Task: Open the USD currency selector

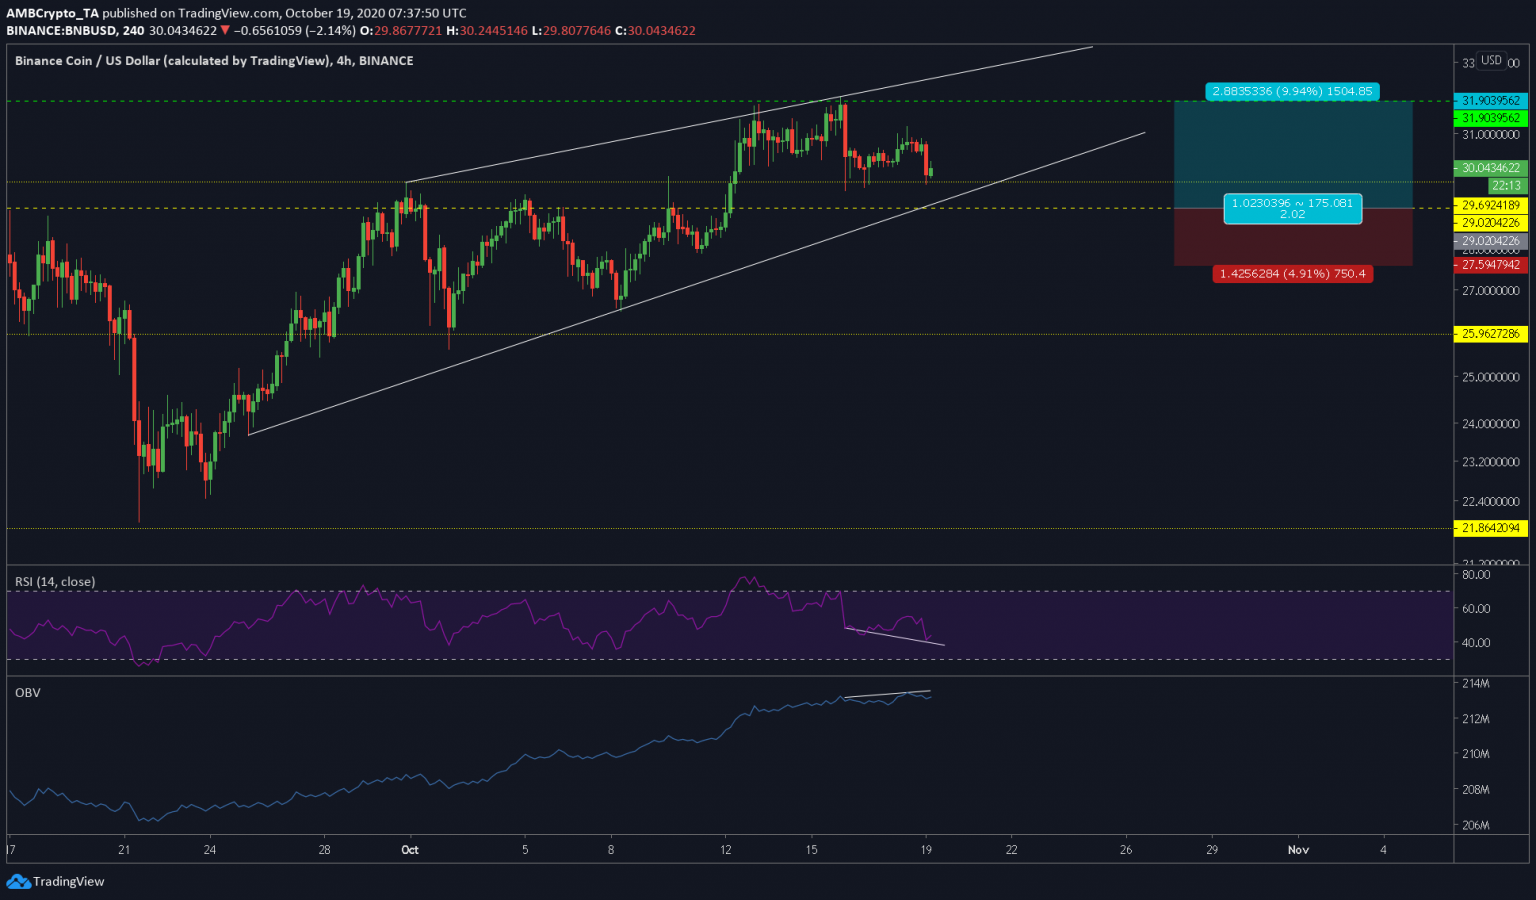Action: click(x=1491, y=61)
